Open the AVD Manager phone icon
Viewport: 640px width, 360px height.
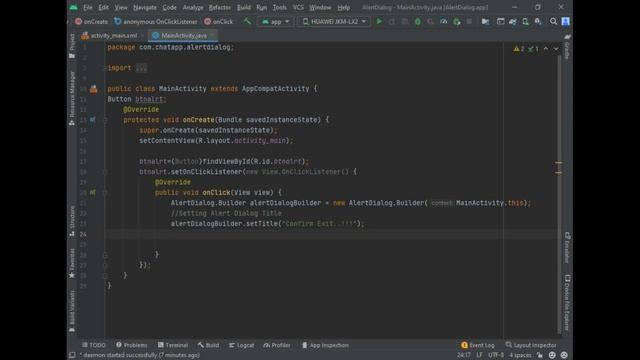[525, 21]
